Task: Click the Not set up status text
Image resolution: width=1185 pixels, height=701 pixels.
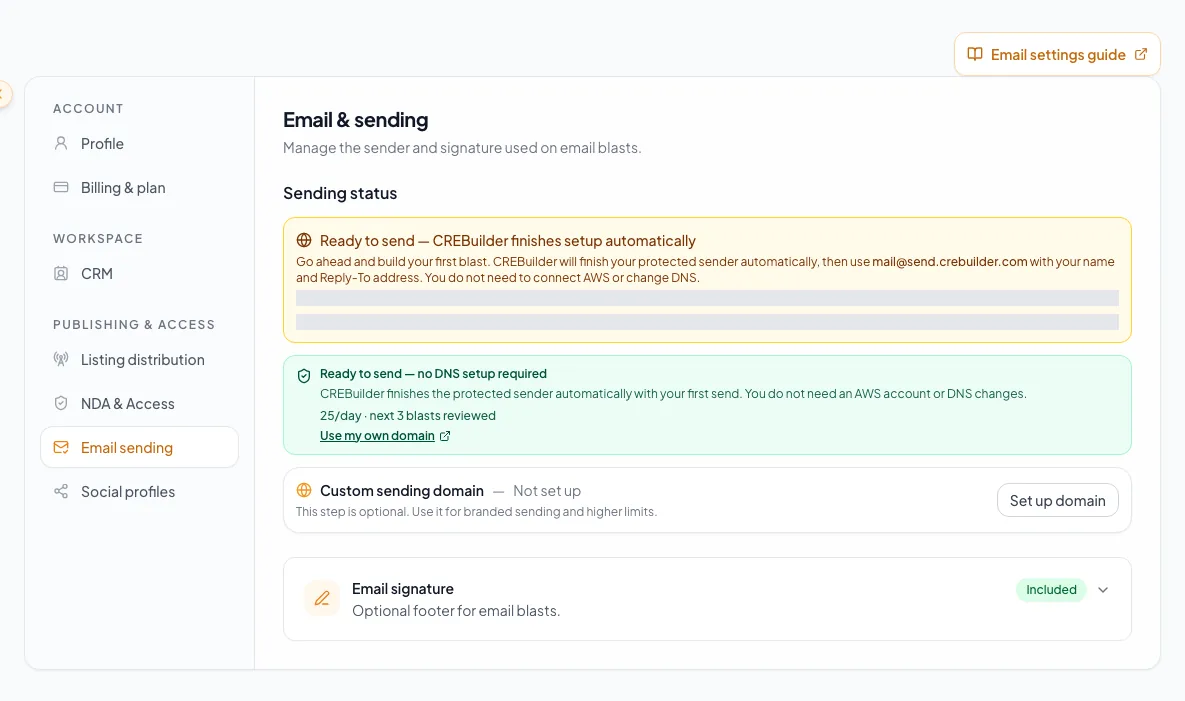Action: click(x=547, y=490)
